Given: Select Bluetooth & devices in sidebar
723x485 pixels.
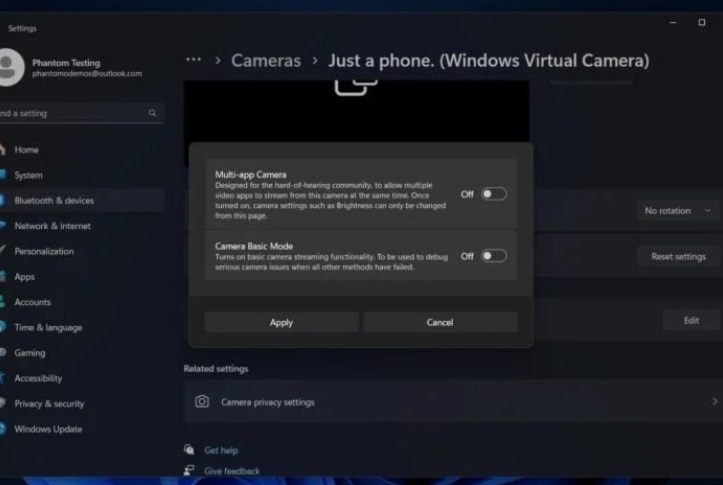Looking at the screenshot, I should (x=82, y=201).
